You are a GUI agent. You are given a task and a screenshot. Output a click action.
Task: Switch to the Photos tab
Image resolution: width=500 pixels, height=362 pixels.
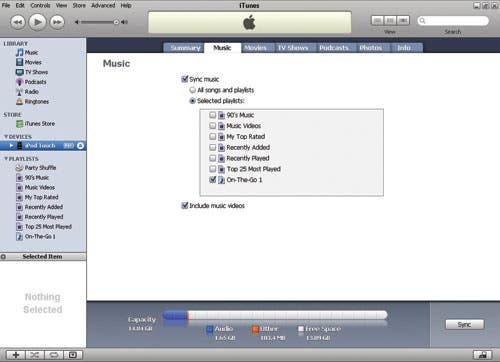pyautogui.click(x=373, y=48)
